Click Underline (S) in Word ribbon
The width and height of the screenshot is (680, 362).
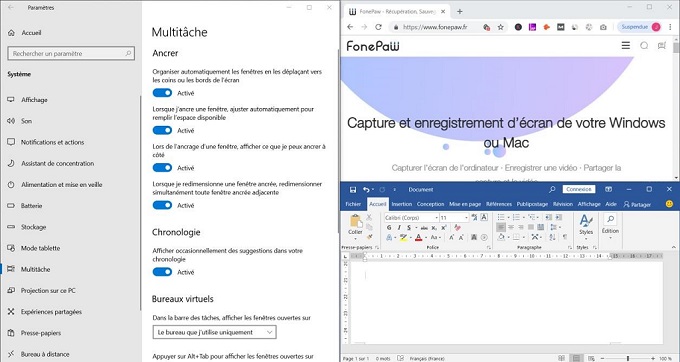click(x=409, y=228)
